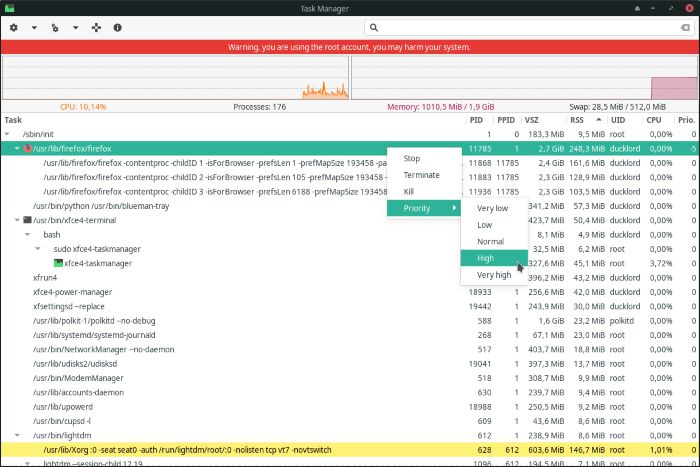Image resolution: width=700 pixels, height=467 pixels.
Task: Collapse the /usr/bin/lightdm tree node
Action: tap(17, 435)
